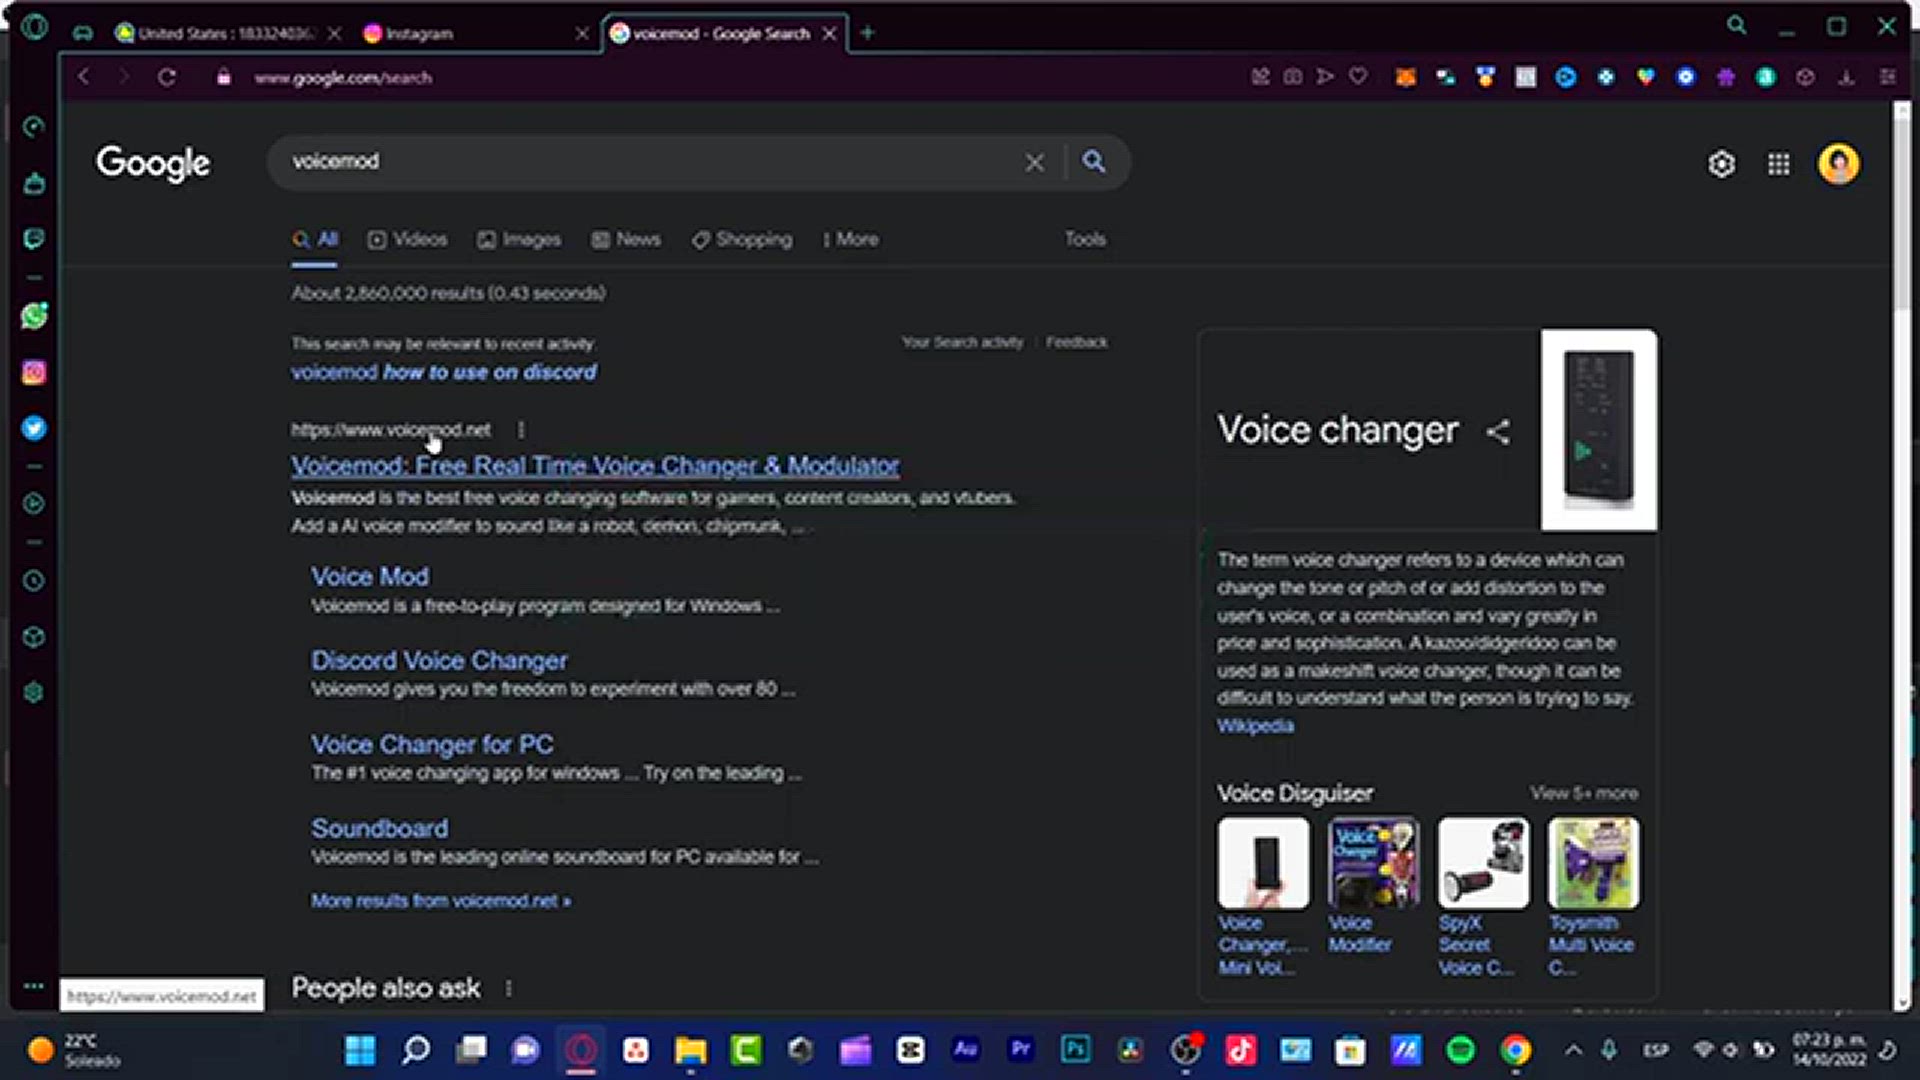Open Photoshop from the taskbar
Screen dimensions: 1920x1080
(x=1076, y=1050)
